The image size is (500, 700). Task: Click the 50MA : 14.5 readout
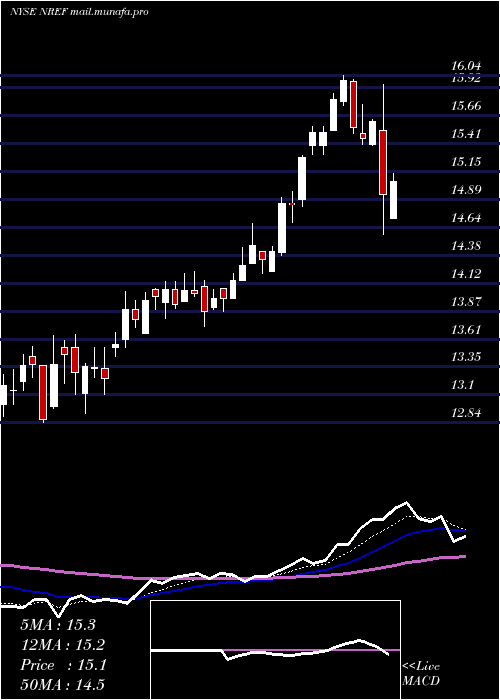point(62,685)
